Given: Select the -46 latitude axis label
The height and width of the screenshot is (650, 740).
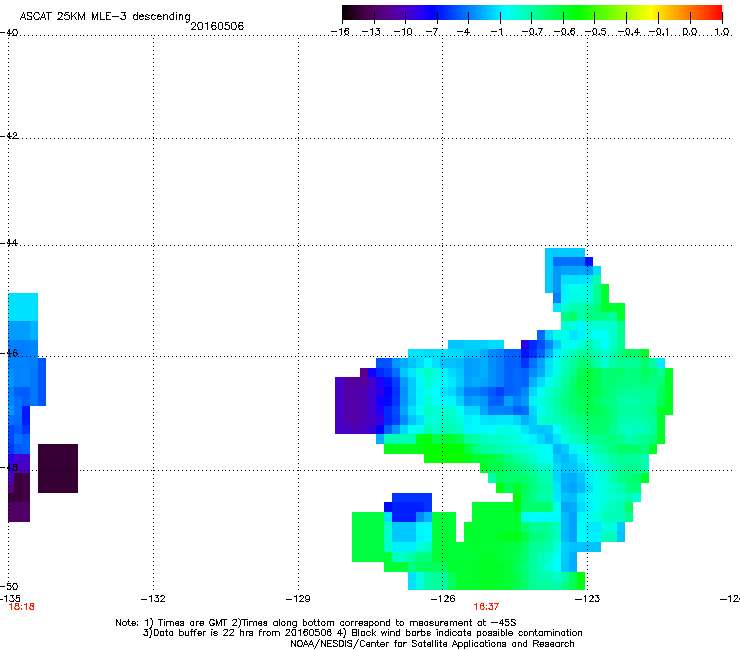Looking at the screenshot, I should pos(9,353).
